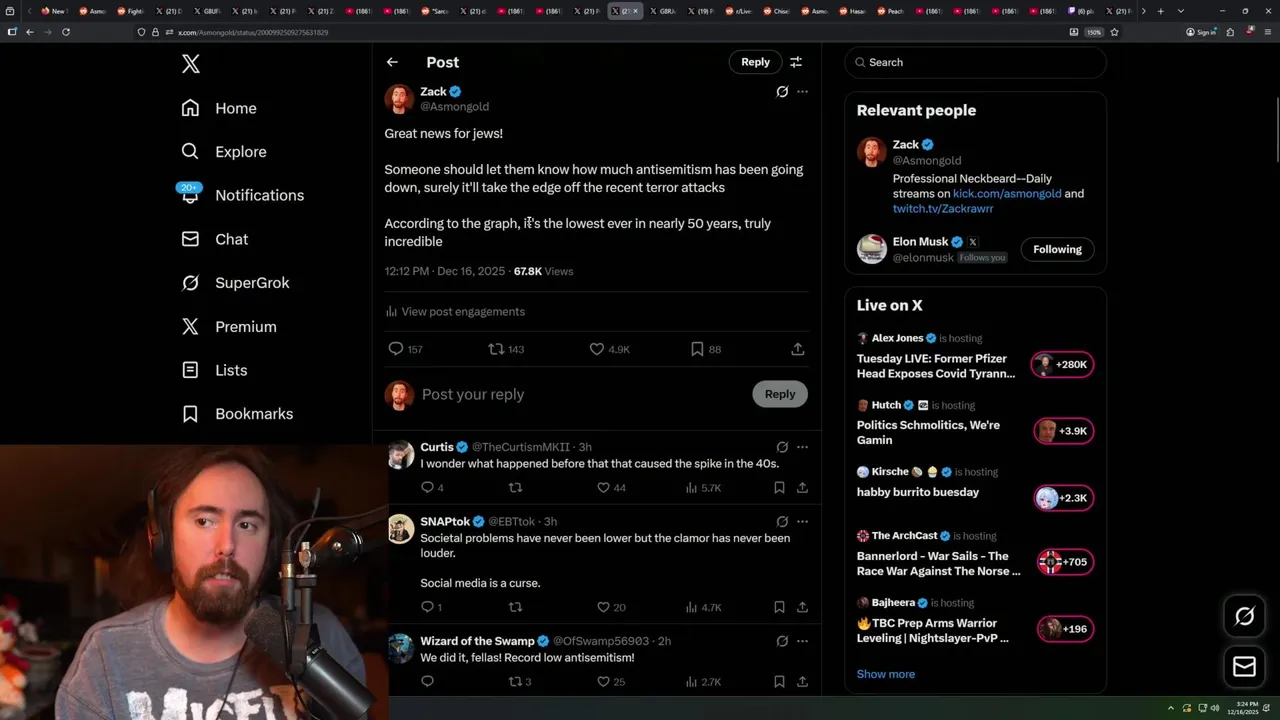
Task: Repost SNAPtok's reply
Action: click(x=516, y=607)
